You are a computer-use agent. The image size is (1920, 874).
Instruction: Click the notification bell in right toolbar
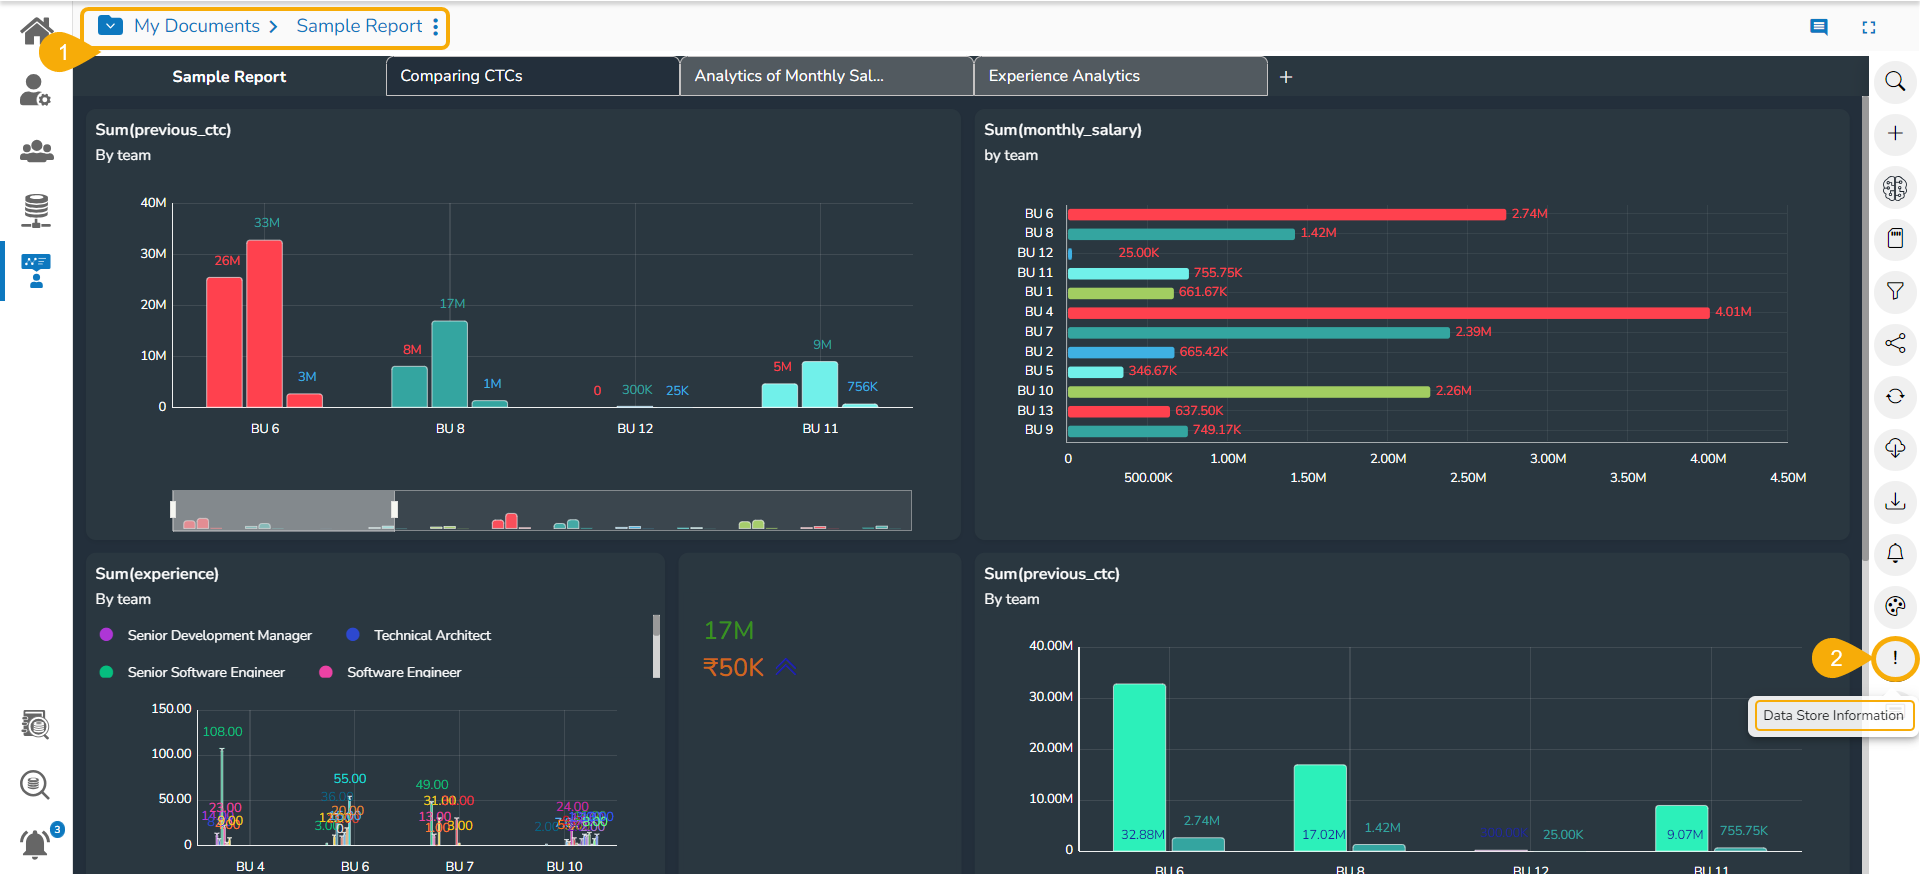1894,553
